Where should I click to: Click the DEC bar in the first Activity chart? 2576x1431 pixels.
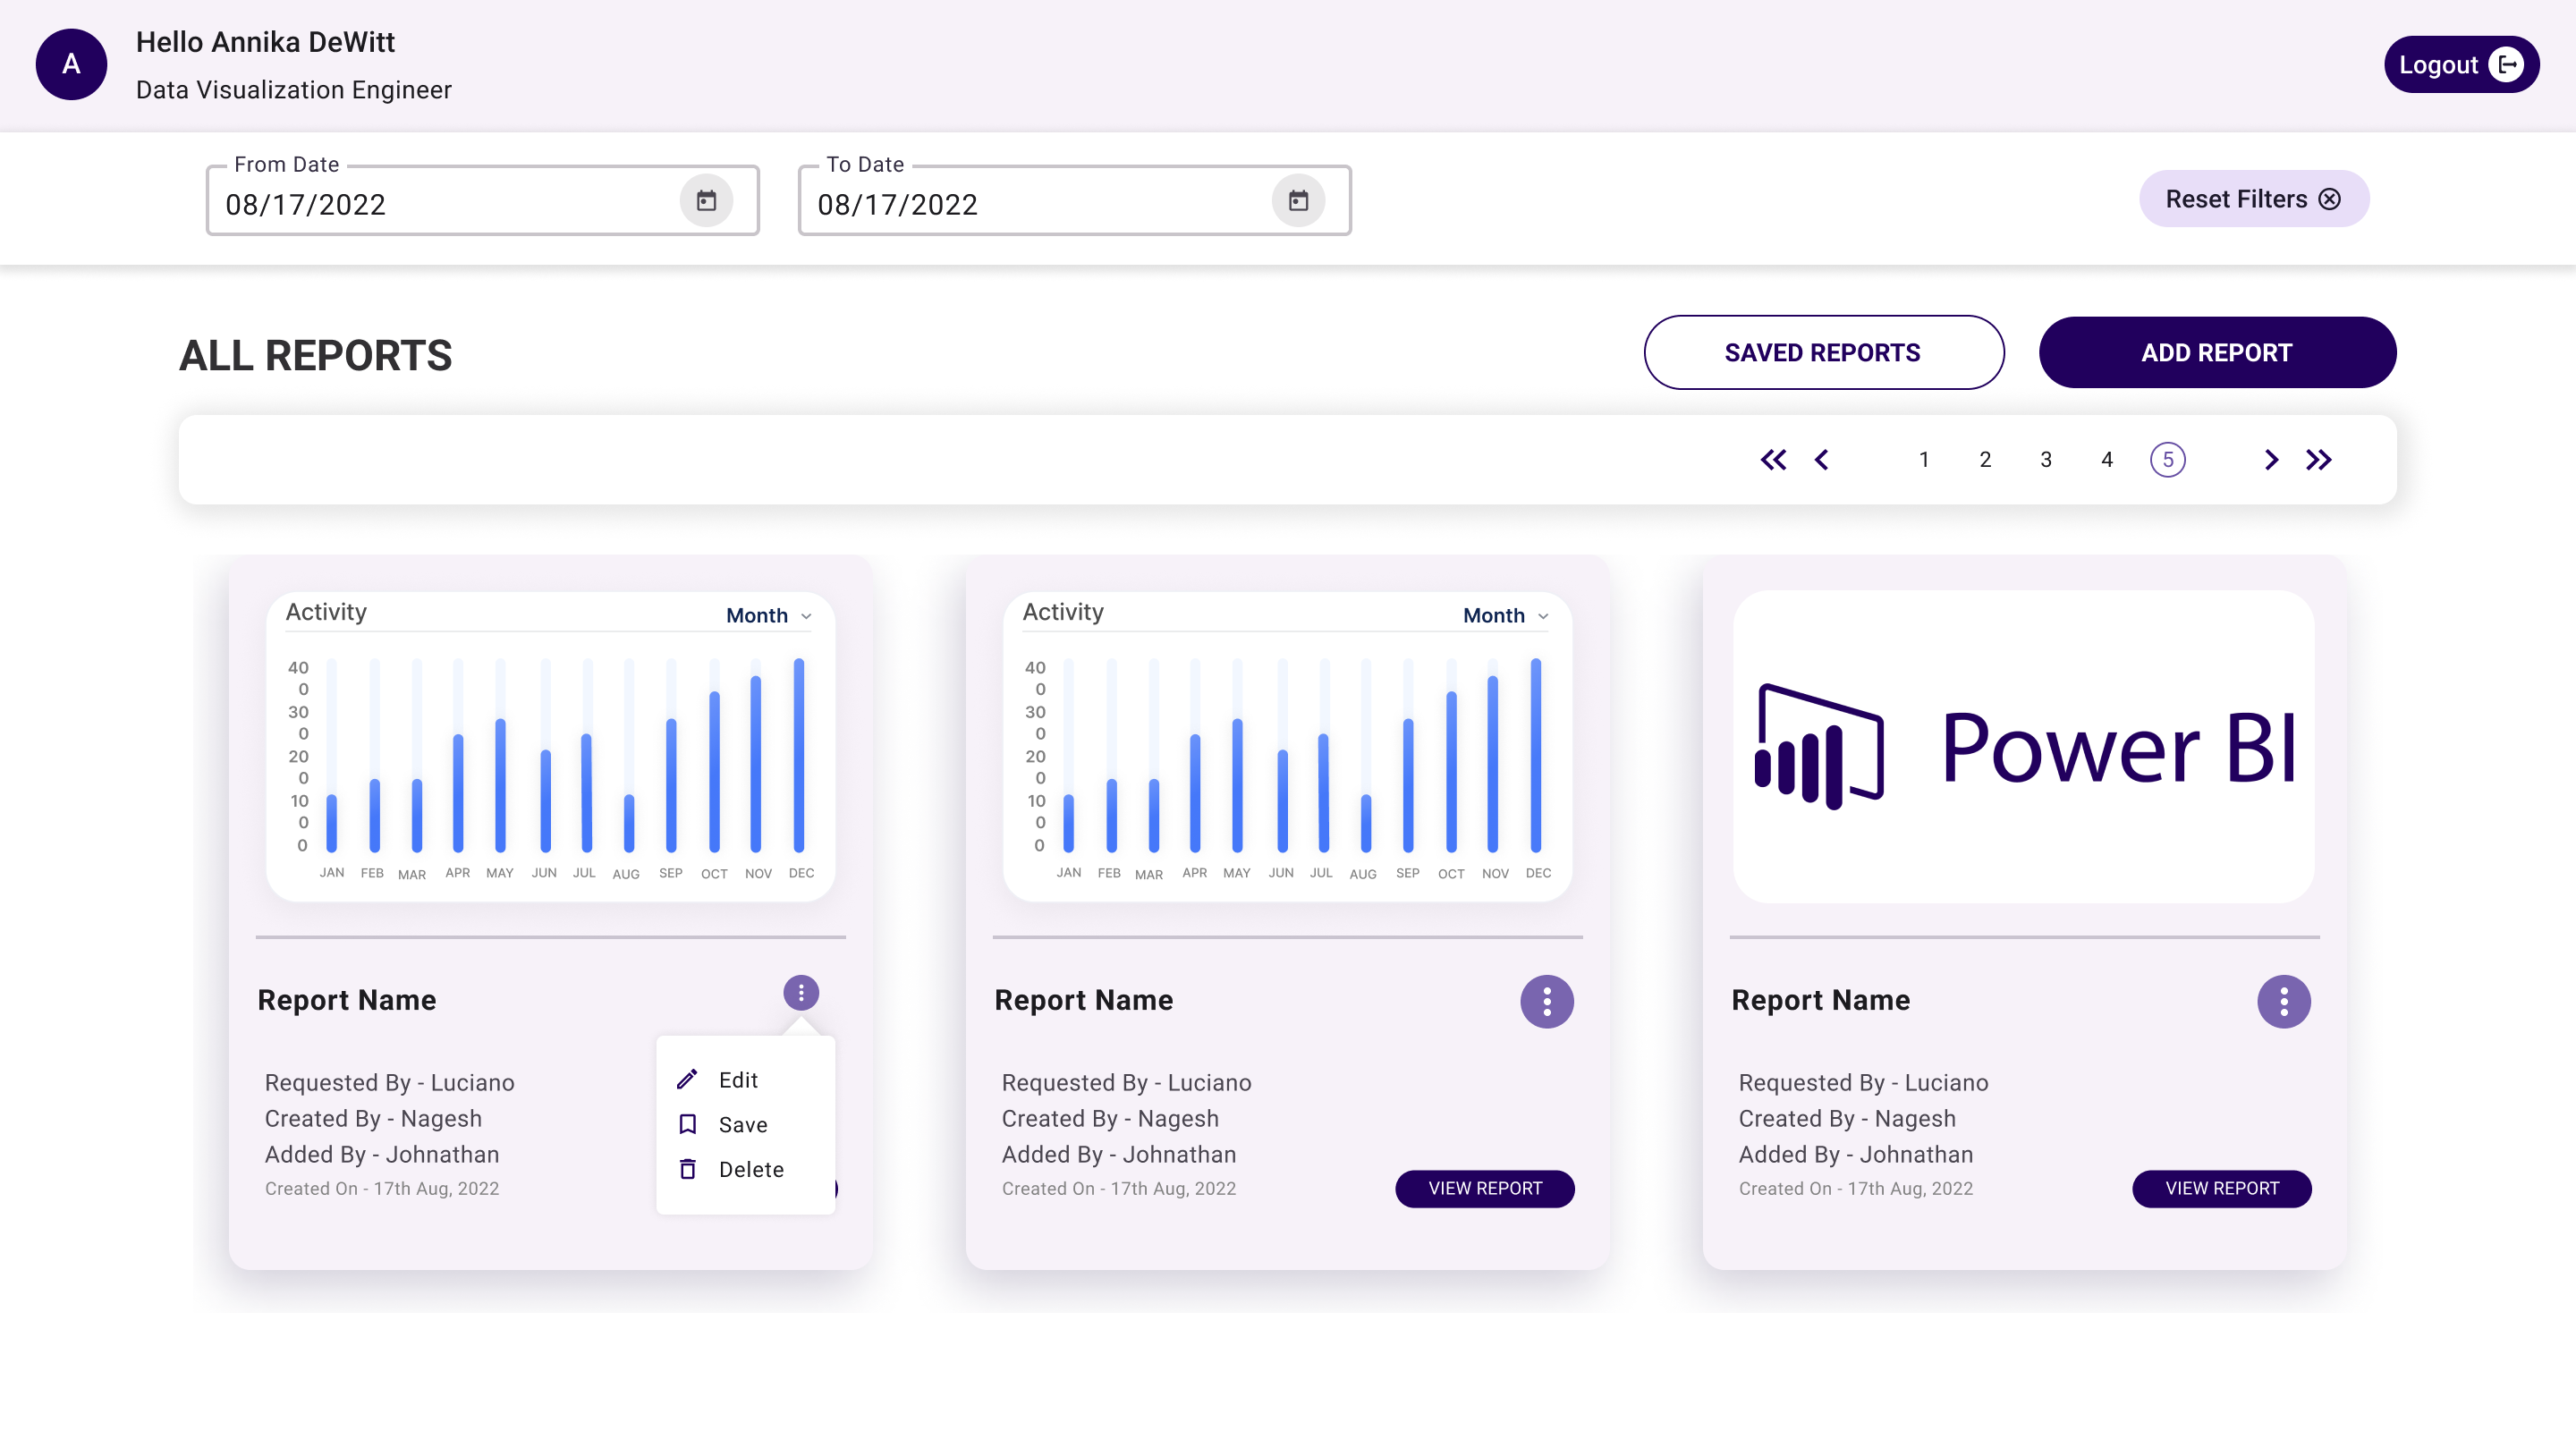click(799, 755)
